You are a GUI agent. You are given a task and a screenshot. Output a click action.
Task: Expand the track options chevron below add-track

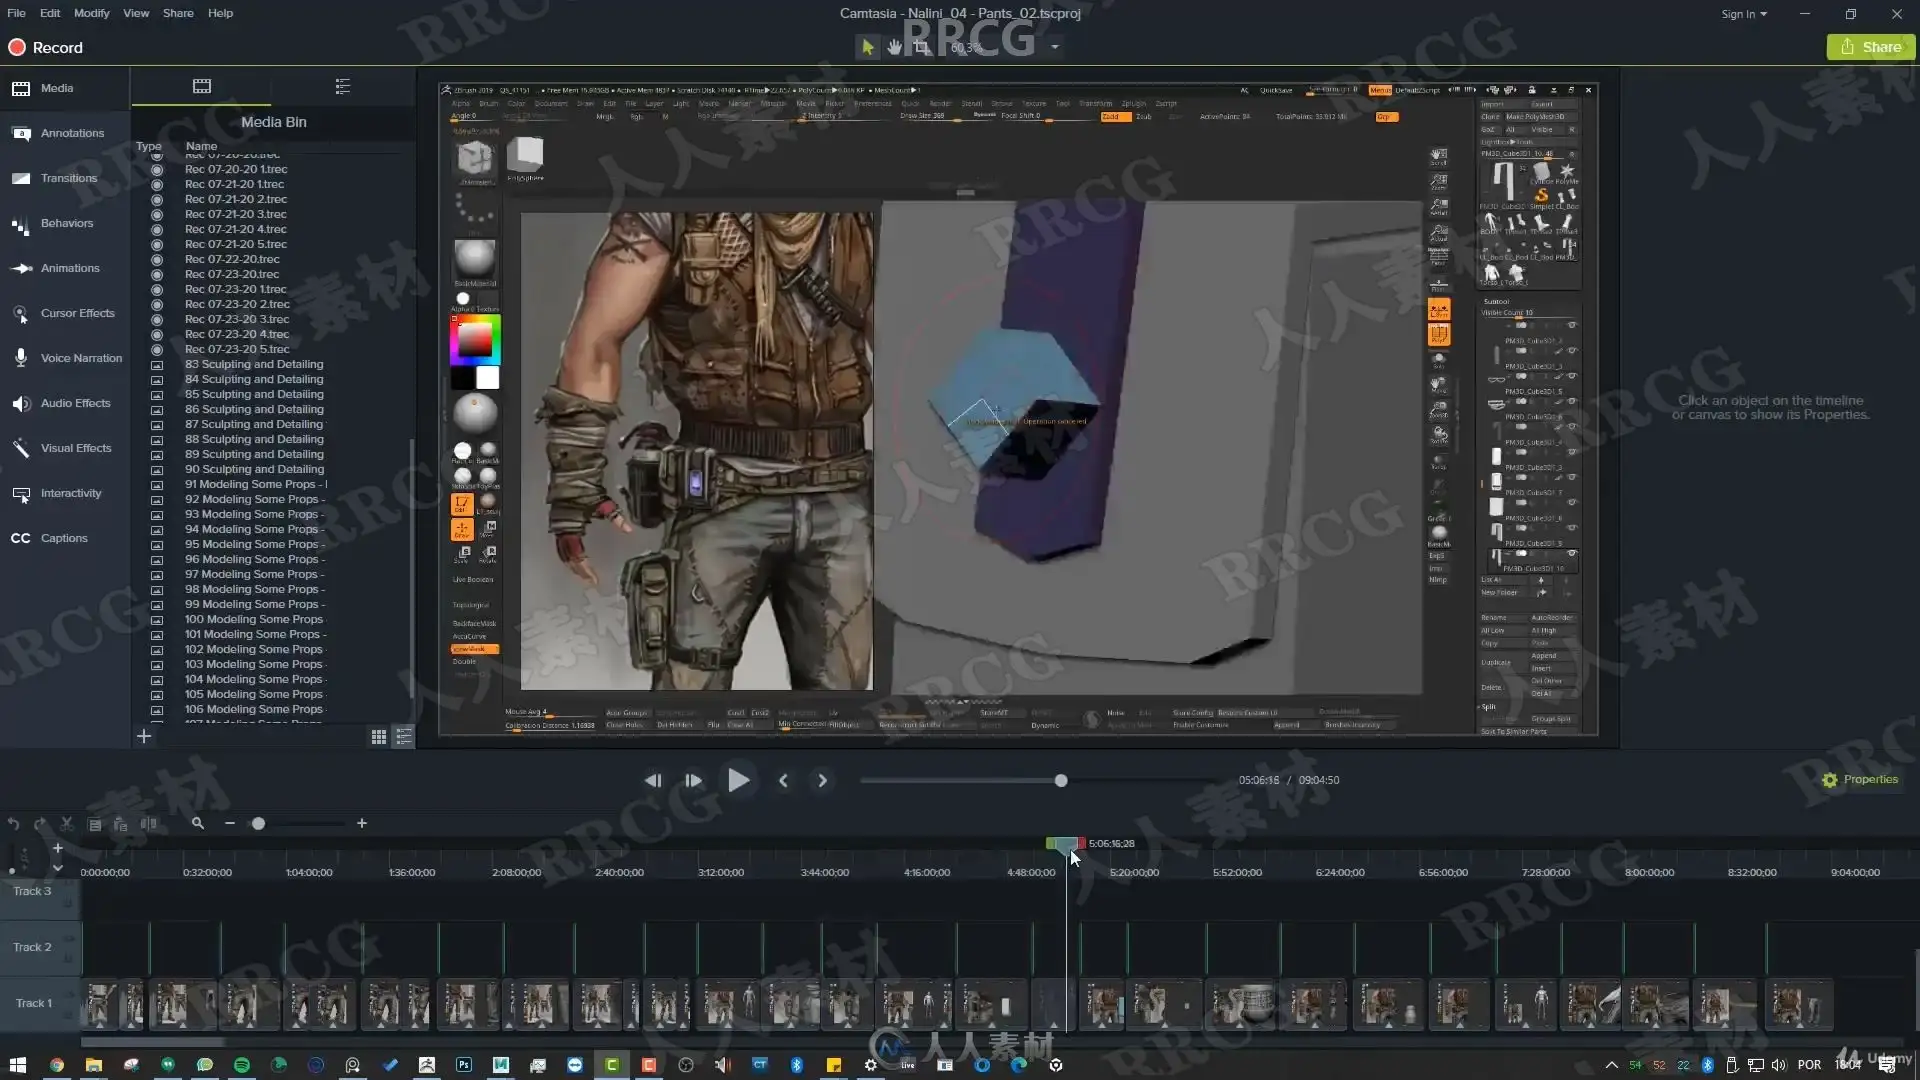pyautogui.click(x=58, y=868)
